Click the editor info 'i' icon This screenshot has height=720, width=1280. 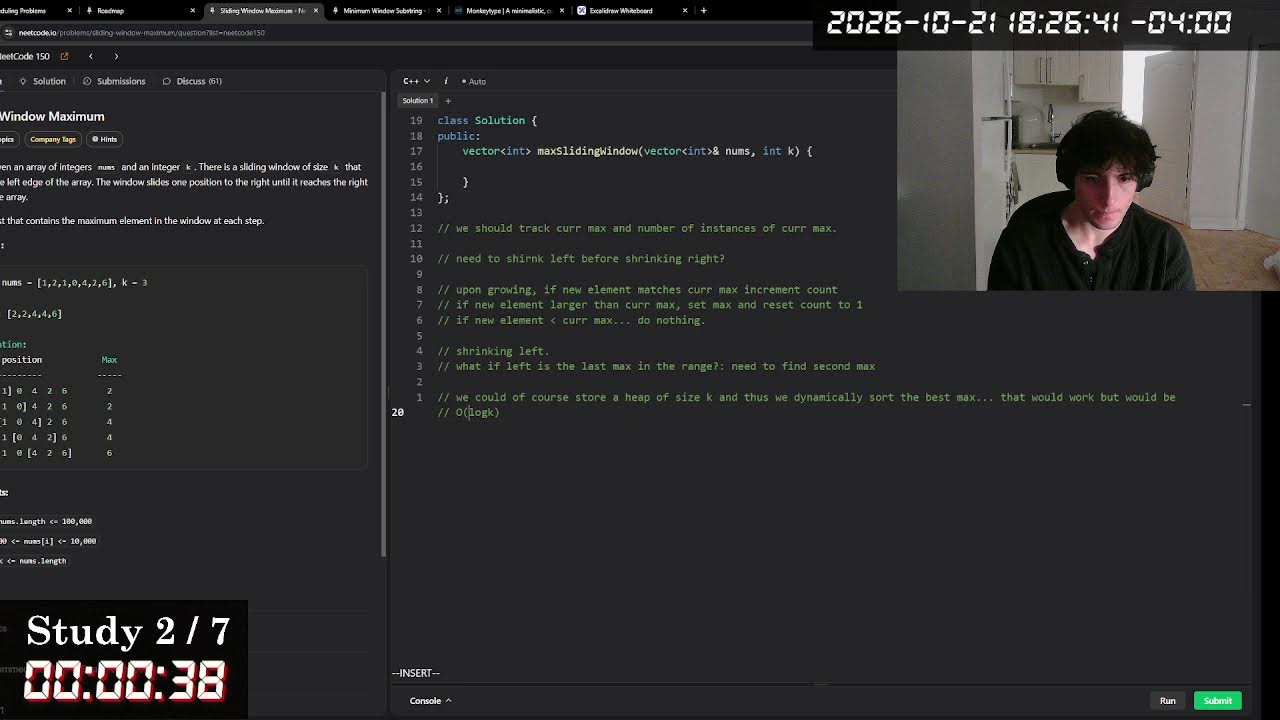446,81
